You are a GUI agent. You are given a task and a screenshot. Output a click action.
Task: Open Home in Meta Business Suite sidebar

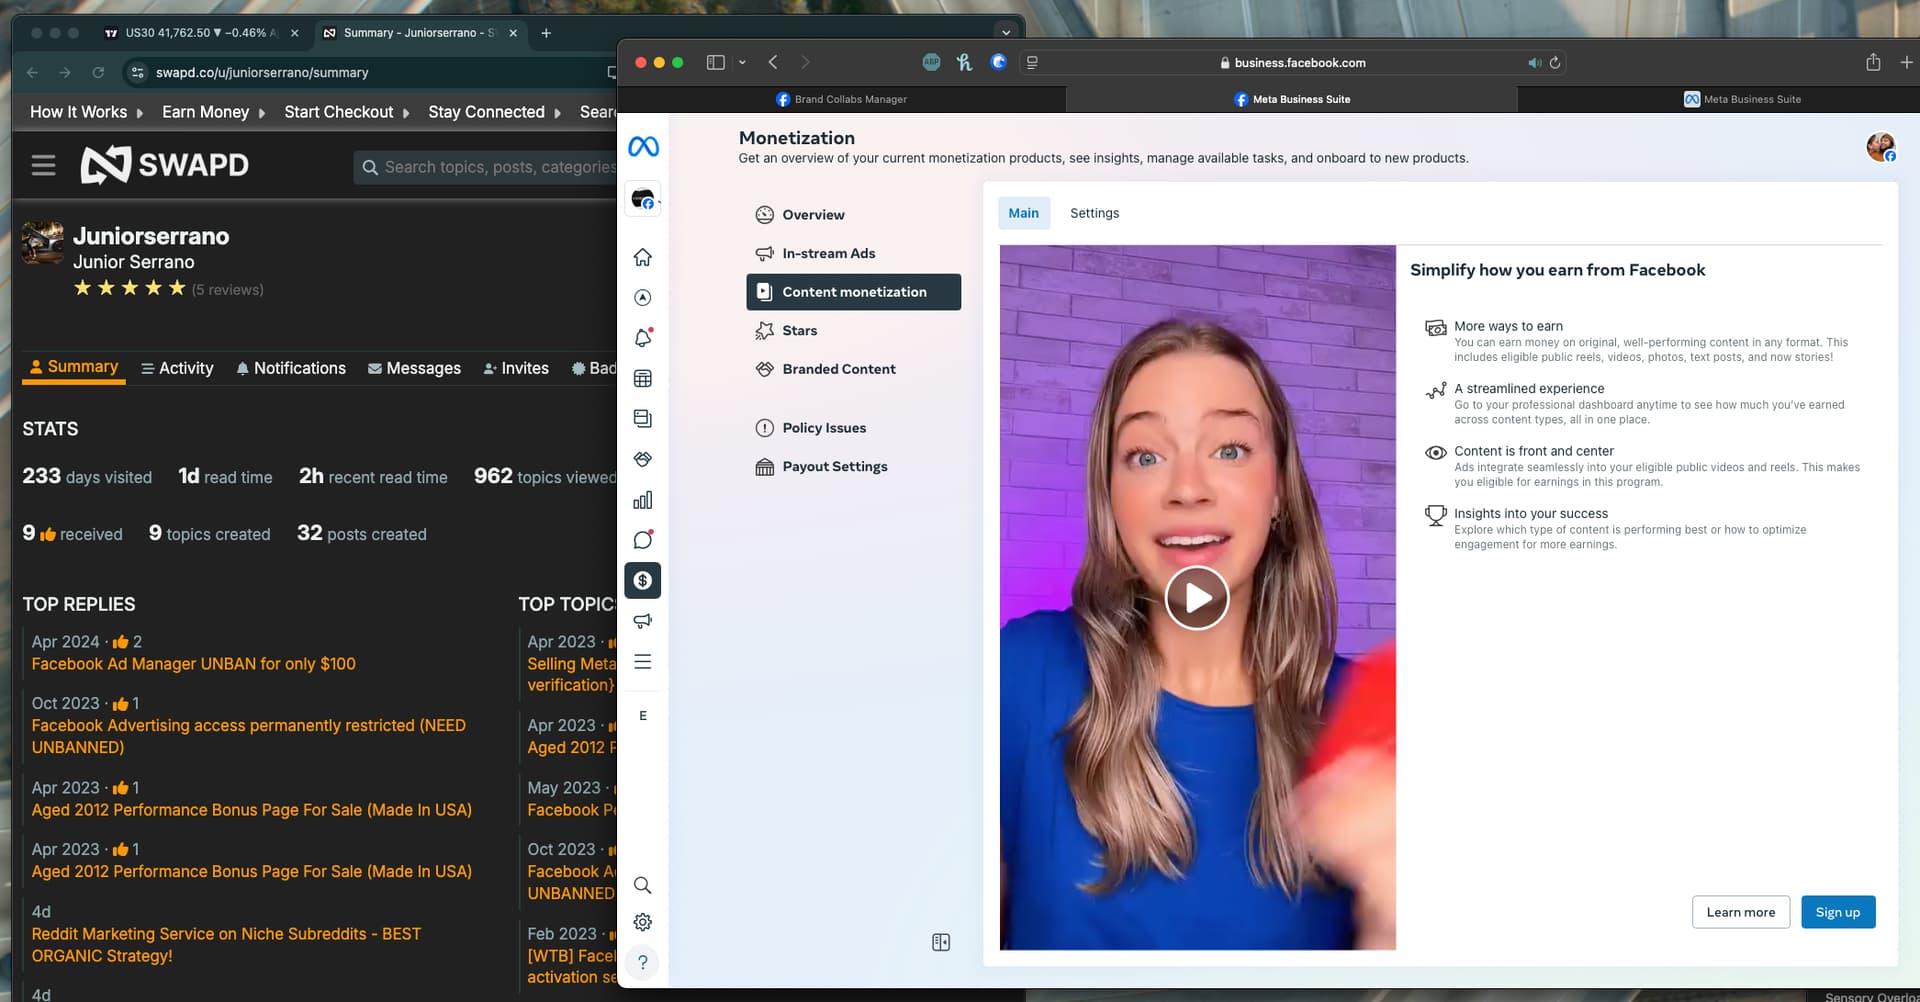coord(643,257)
